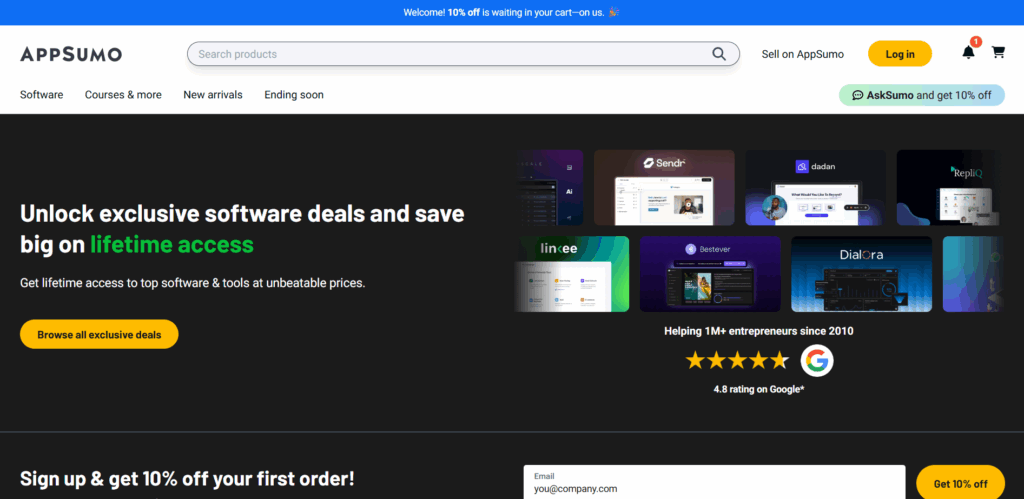Image resolution: width=1024 pixels, height=499 pixels.
Task: Open the Software menu
Action: 42,95
